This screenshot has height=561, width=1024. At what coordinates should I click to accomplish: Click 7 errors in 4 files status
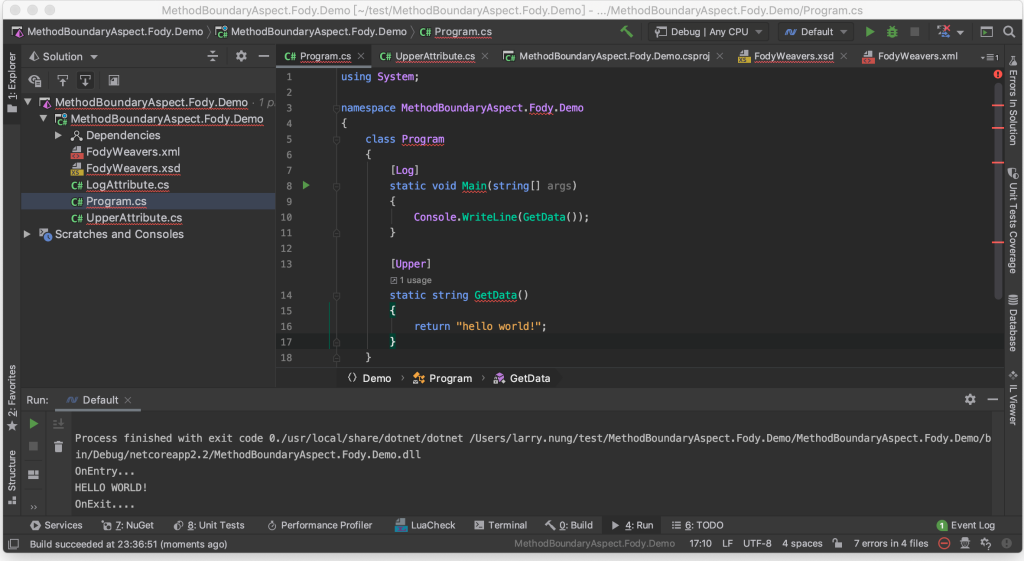point(891,543)
